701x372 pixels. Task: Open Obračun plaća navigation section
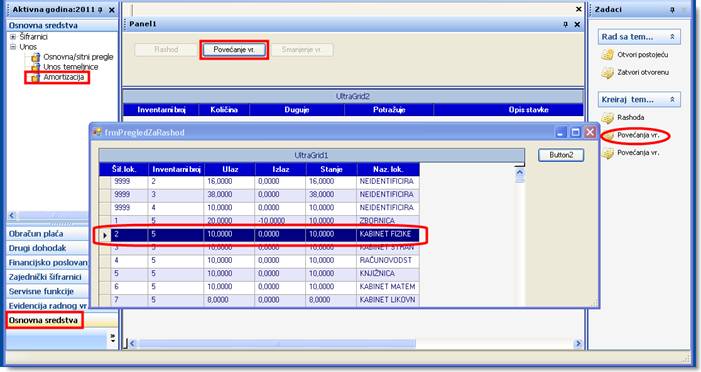tap(47, 234)
